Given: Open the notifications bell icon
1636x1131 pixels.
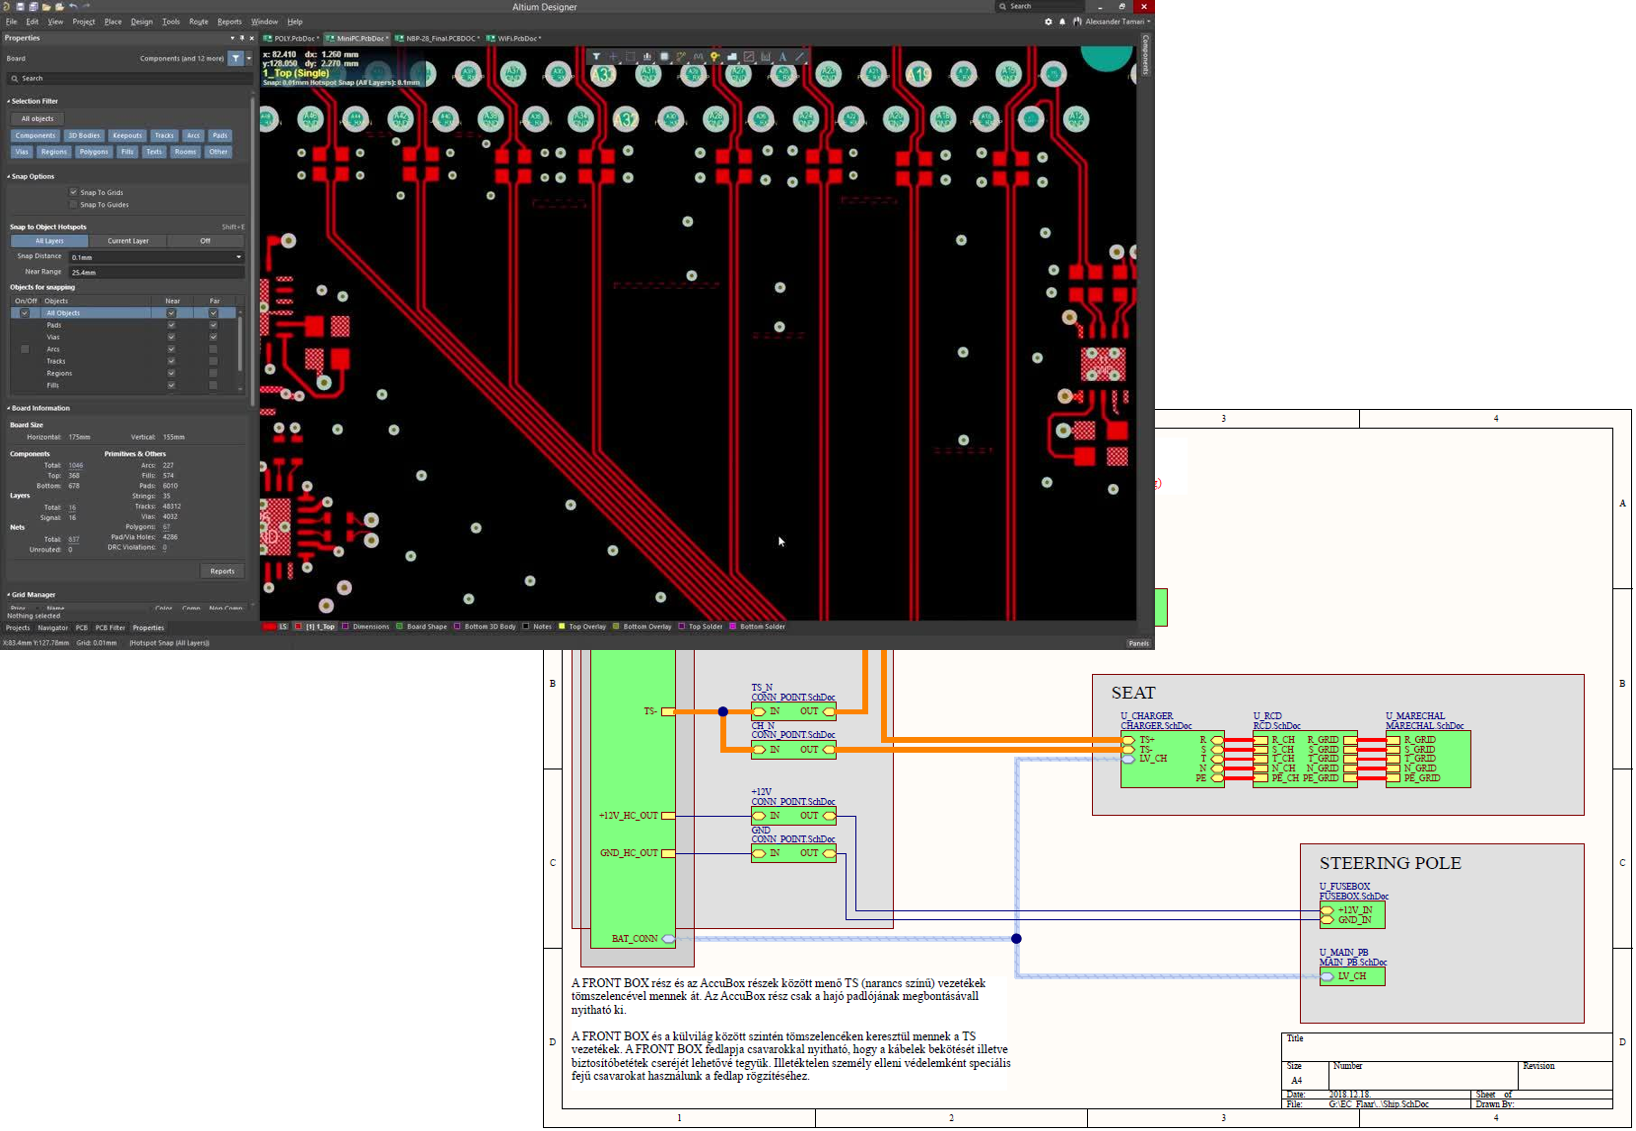Looking at the screenshot, I should [1062, 21].
